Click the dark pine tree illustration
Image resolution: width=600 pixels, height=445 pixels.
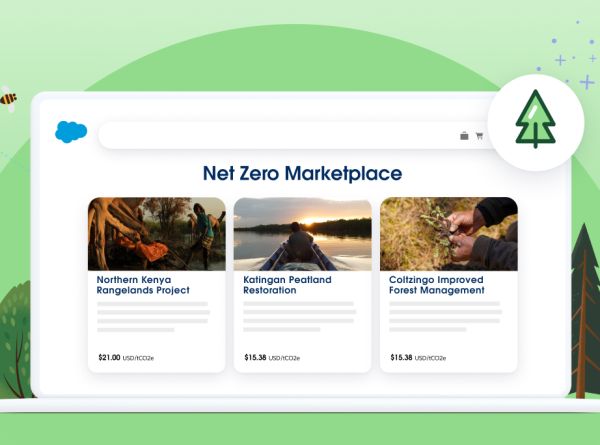click(x=585, y=312)
